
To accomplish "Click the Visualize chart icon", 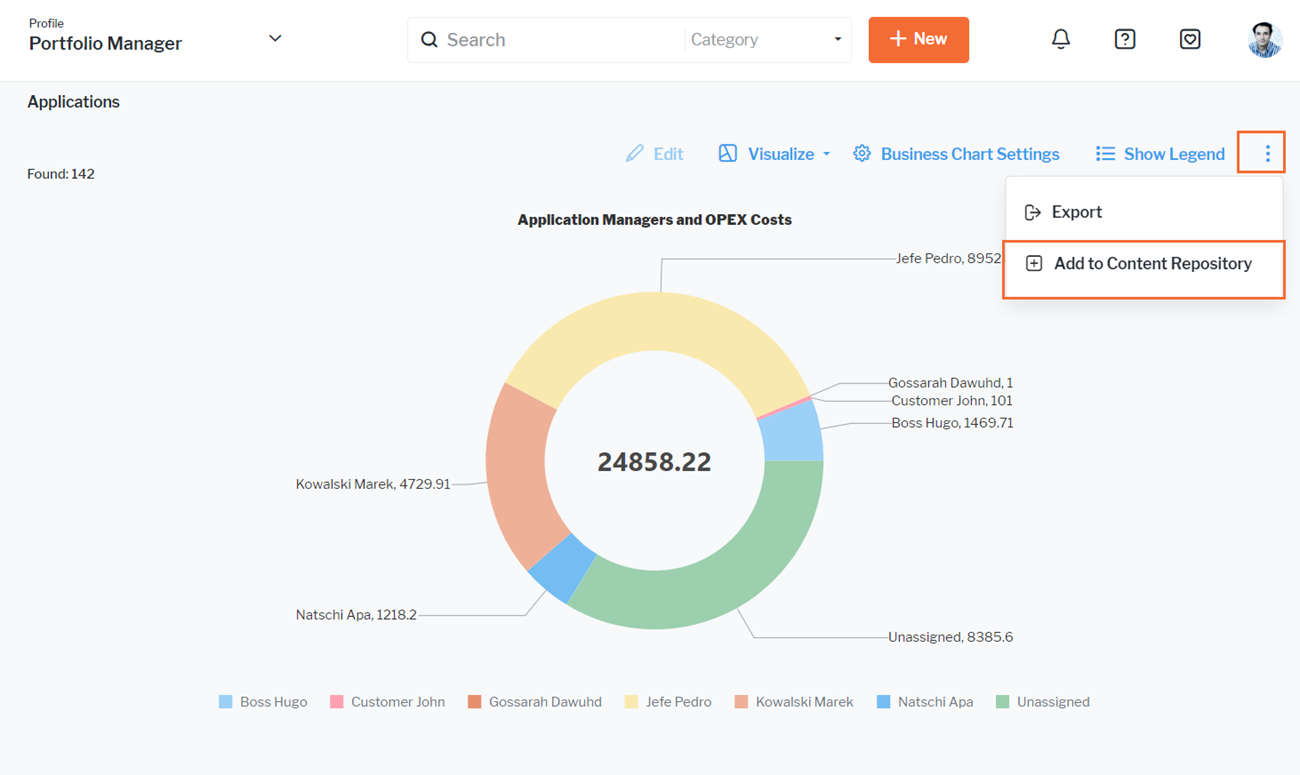I will click(x=728, y=153).
